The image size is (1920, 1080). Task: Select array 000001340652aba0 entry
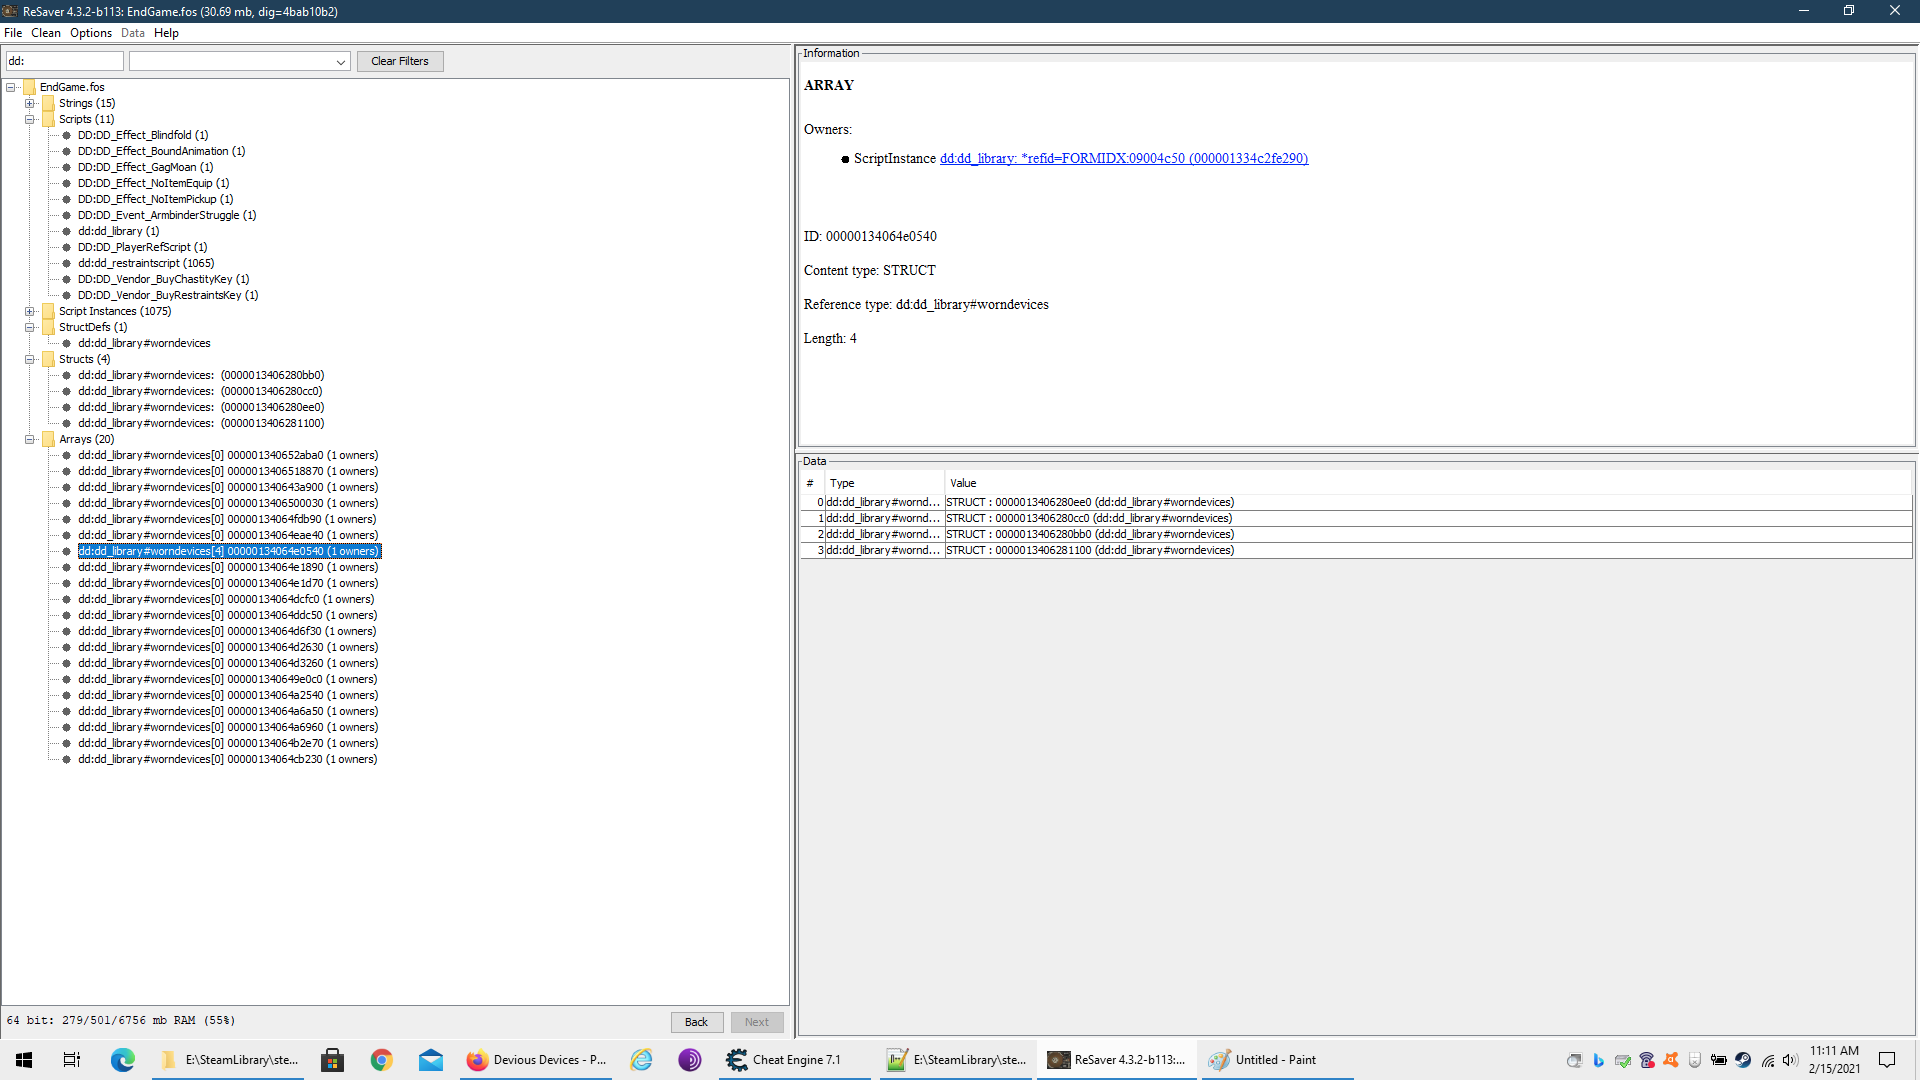[228, 455]
